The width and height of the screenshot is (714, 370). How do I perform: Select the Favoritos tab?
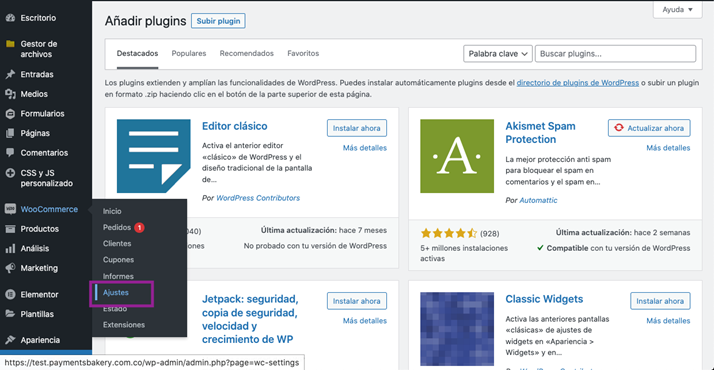[x=303, y=53]
